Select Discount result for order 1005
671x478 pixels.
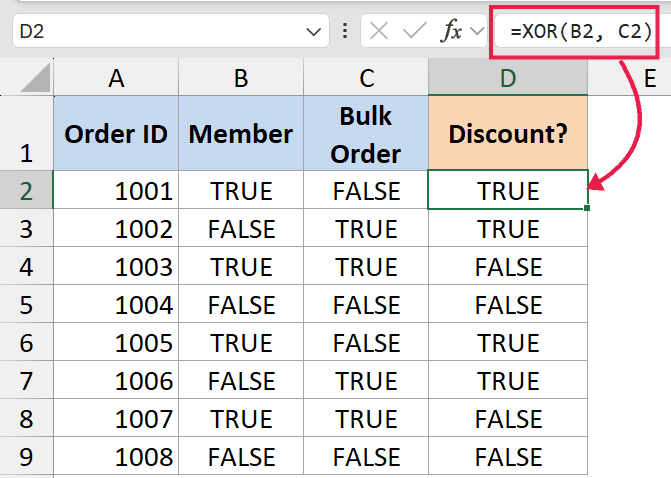point(508,342)
